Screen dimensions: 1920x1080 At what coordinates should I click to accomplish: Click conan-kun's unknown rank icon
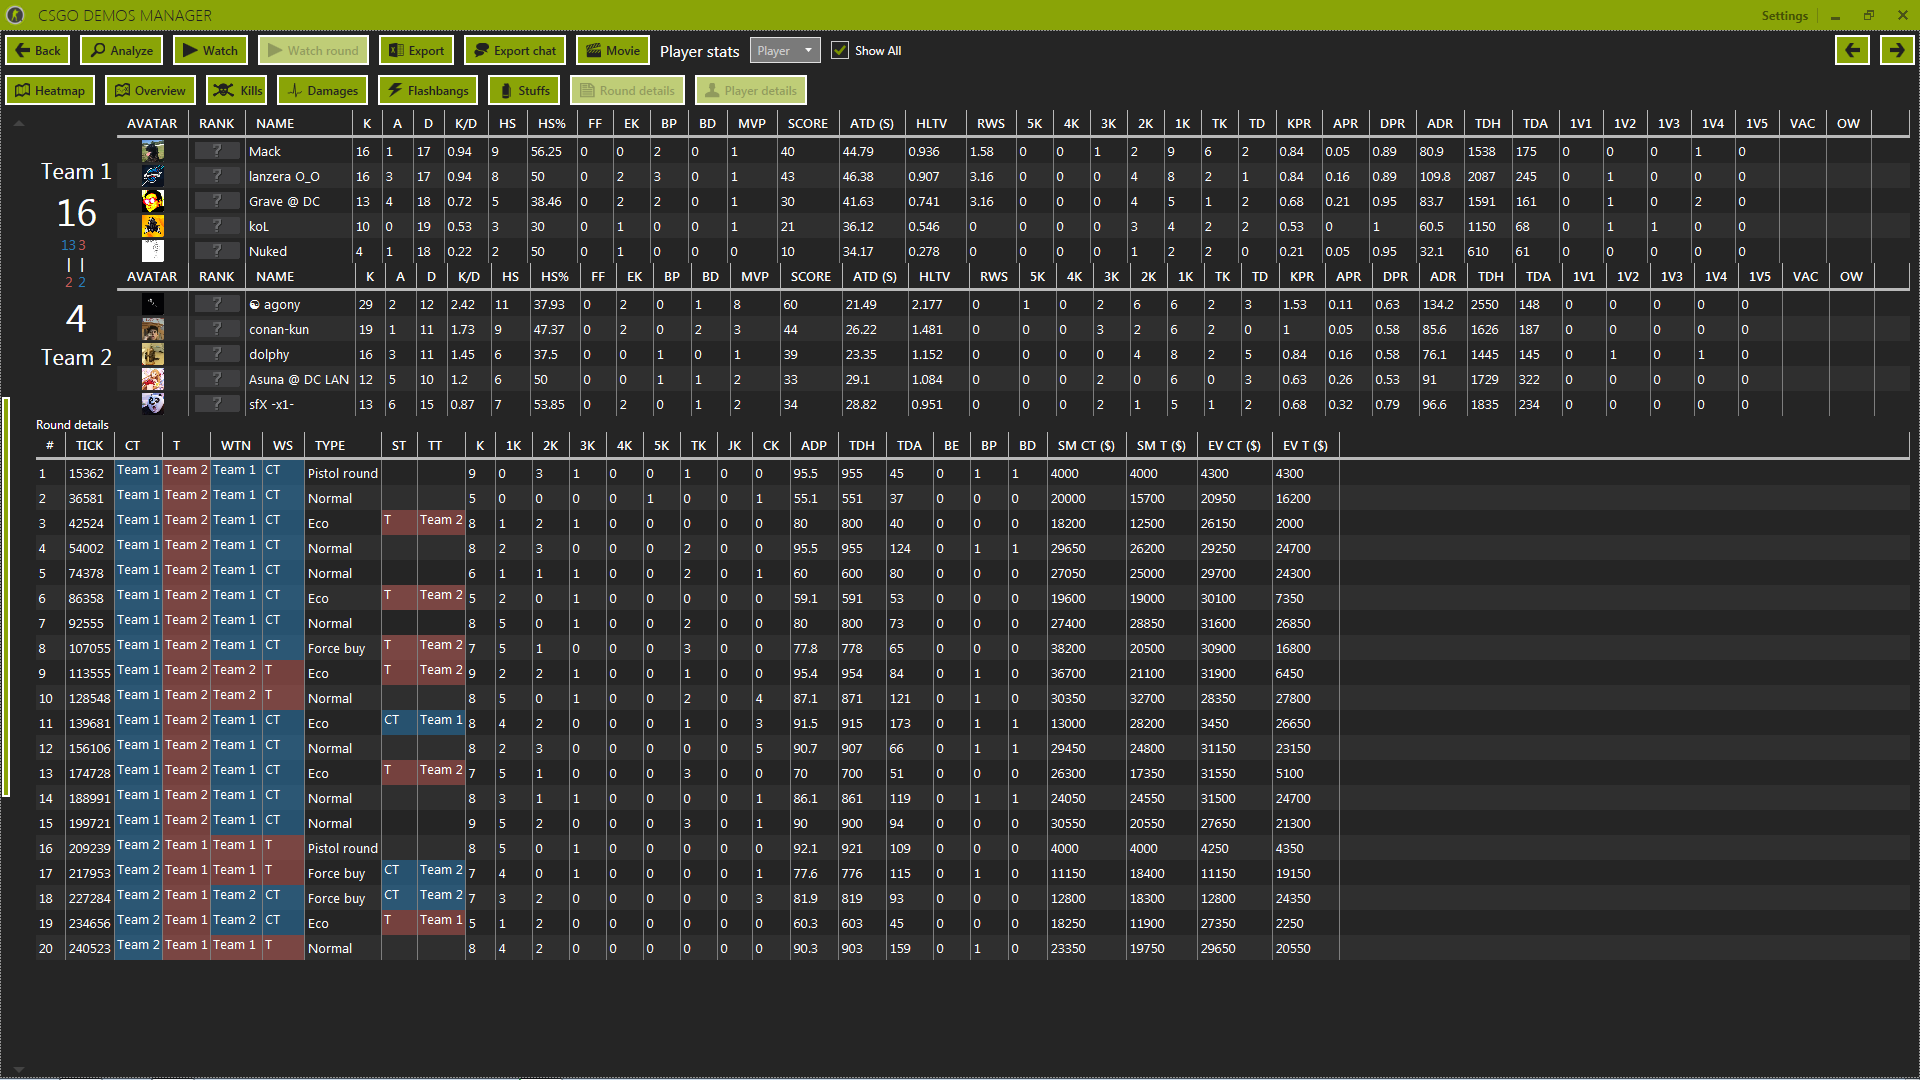[216, 329]
